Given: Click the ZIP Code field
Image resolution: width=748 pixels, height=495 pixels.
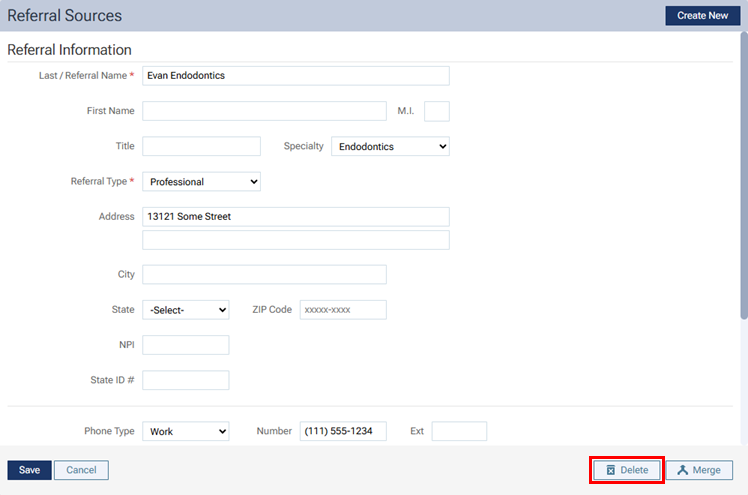Looking at the screenshot, I should point(343,310).
